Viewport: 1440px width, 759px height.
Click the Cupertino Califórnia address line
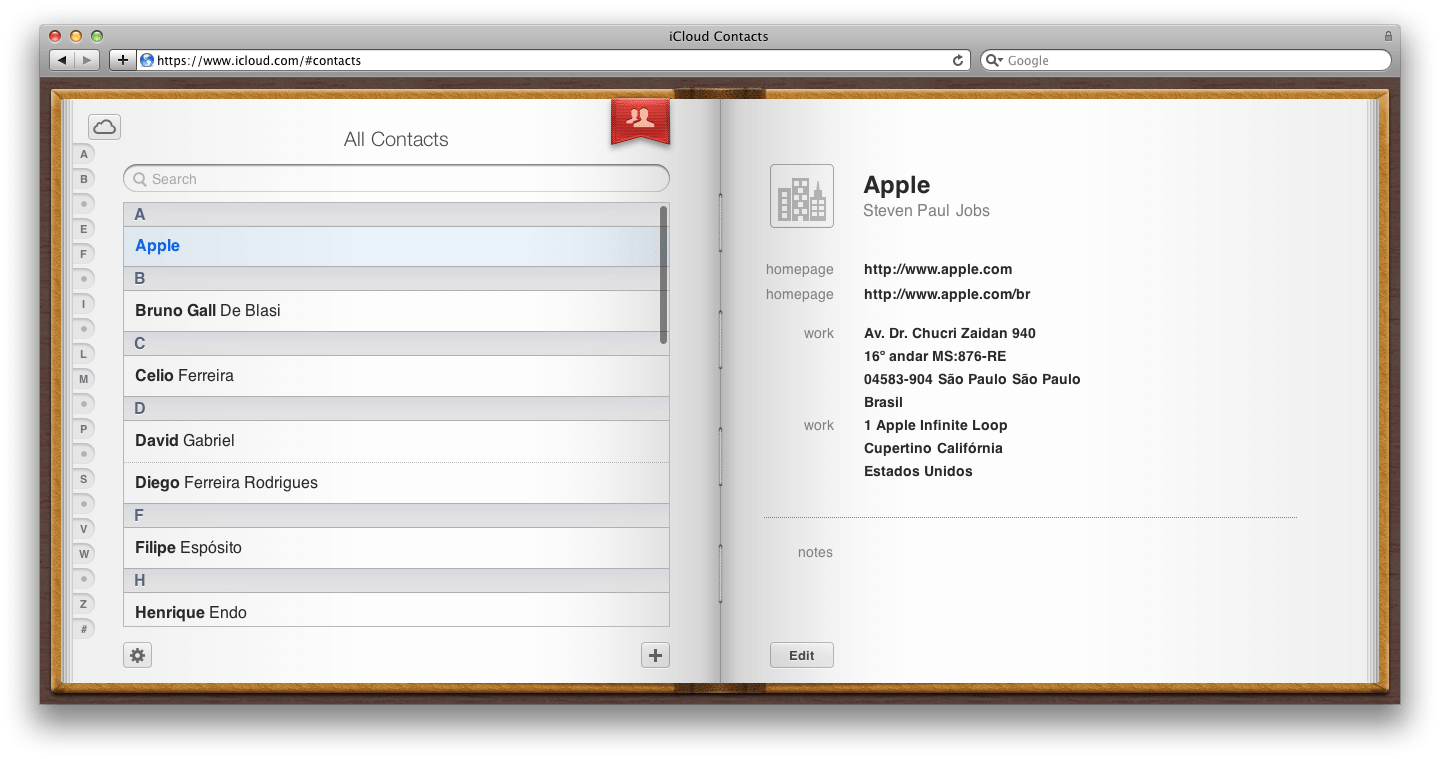coord(933,448)
